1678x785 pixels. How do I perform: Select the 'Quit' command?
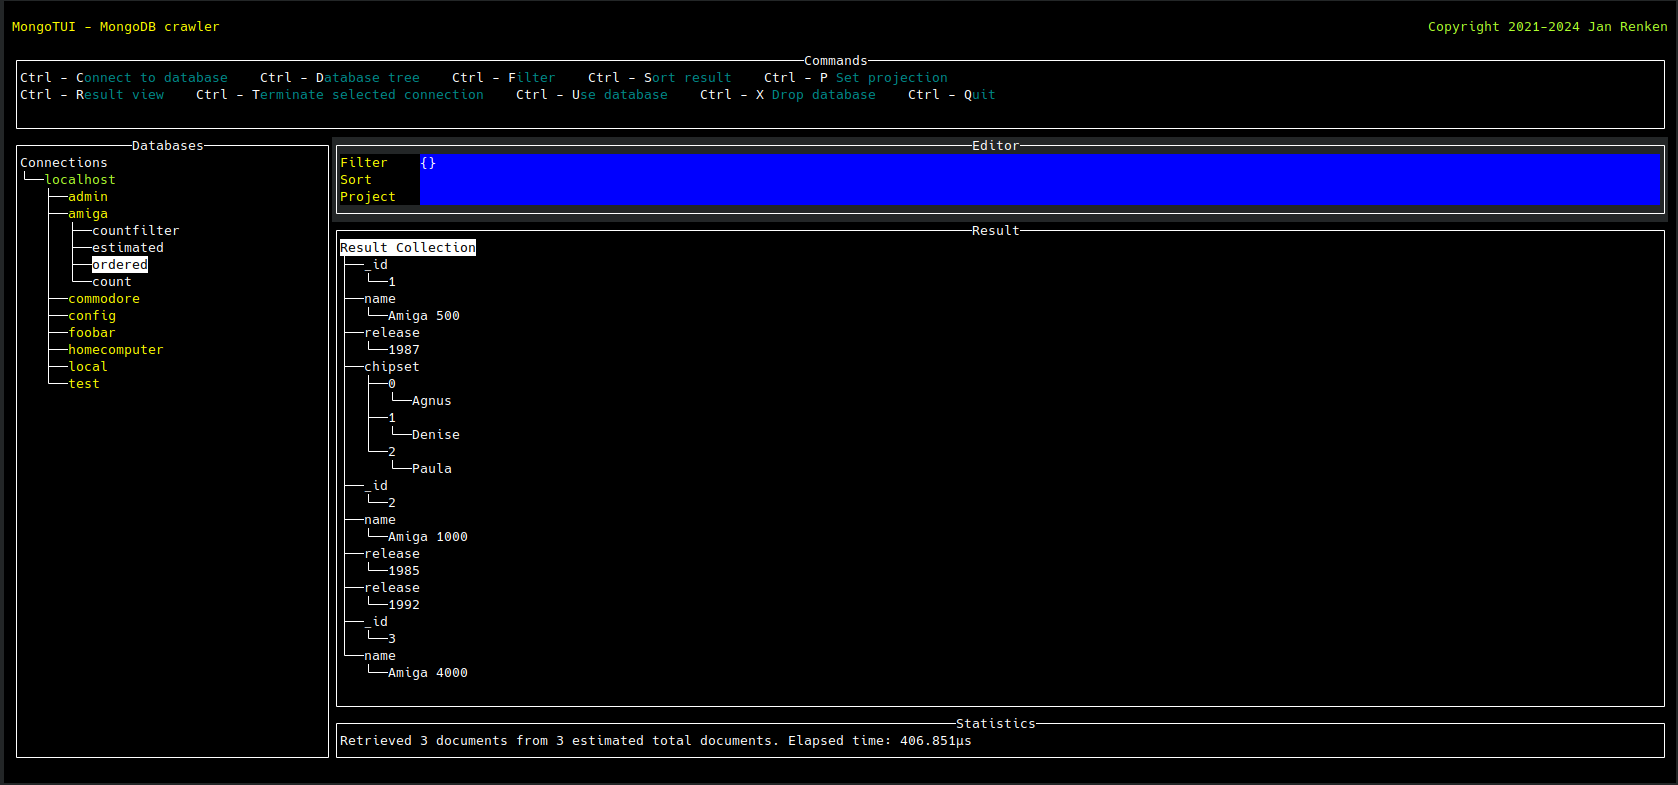pos(952,95)
